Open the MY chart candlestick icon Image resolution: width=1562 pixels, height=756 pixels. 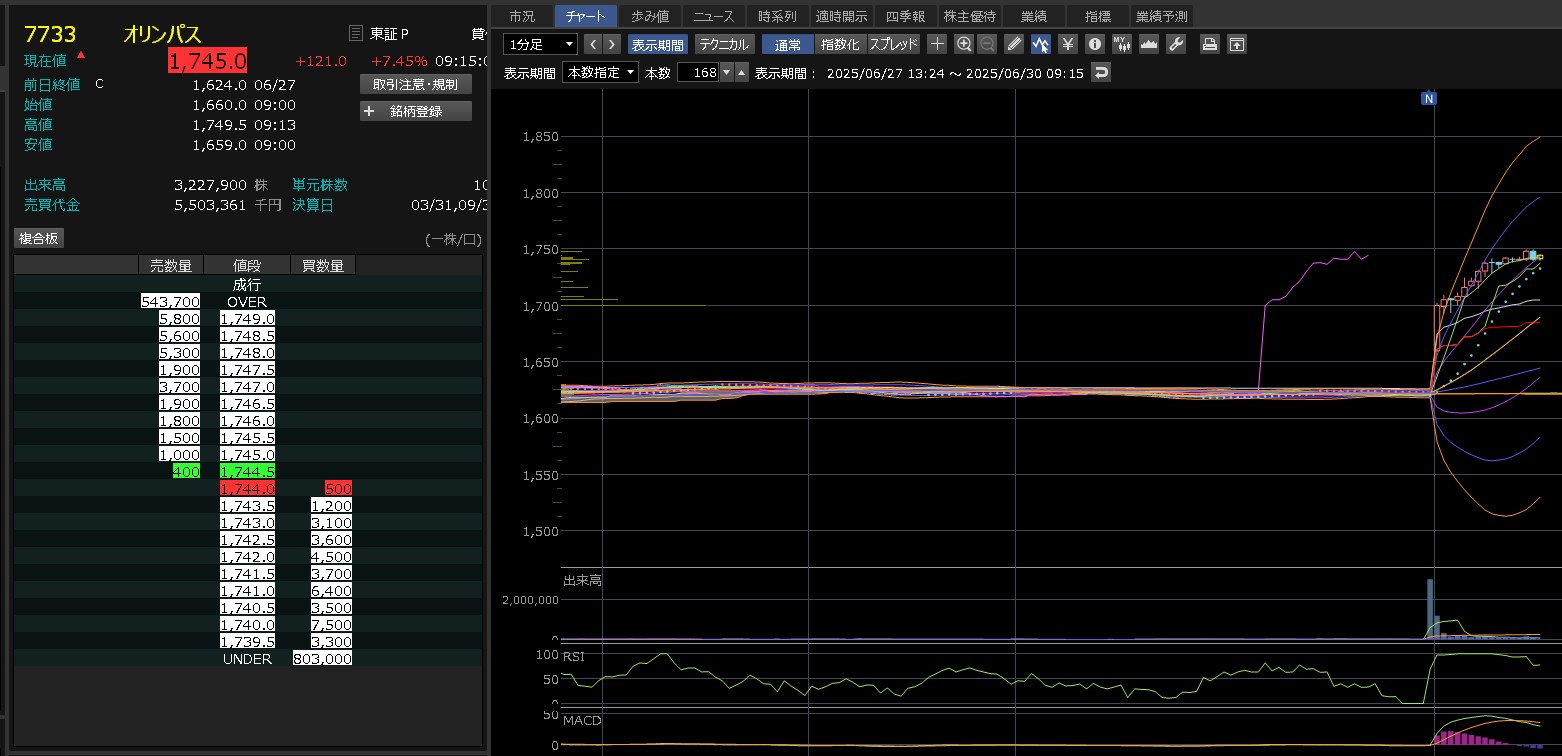(x=1122, y=44)
